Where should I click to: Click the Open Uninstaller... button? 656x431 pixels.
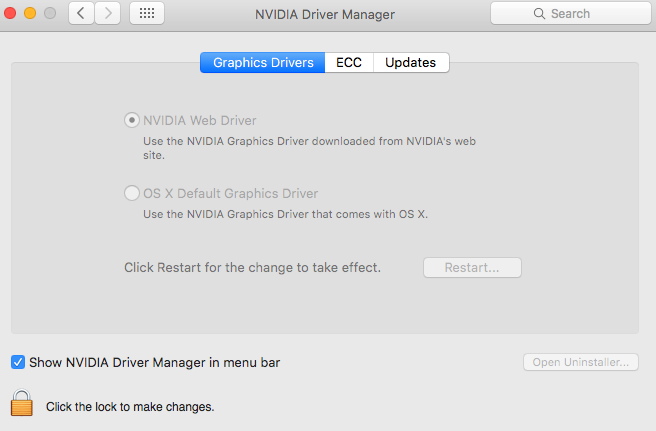coord(580,362)
